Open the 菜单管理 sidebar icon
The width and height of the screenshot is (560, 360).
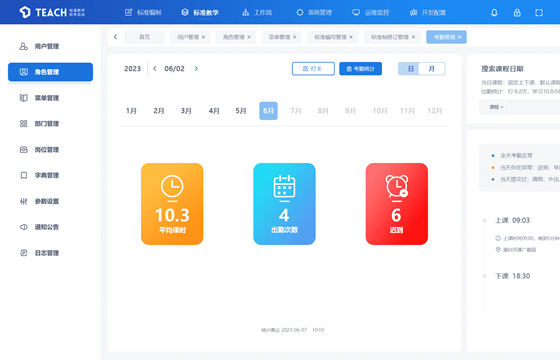pos(24,98)
